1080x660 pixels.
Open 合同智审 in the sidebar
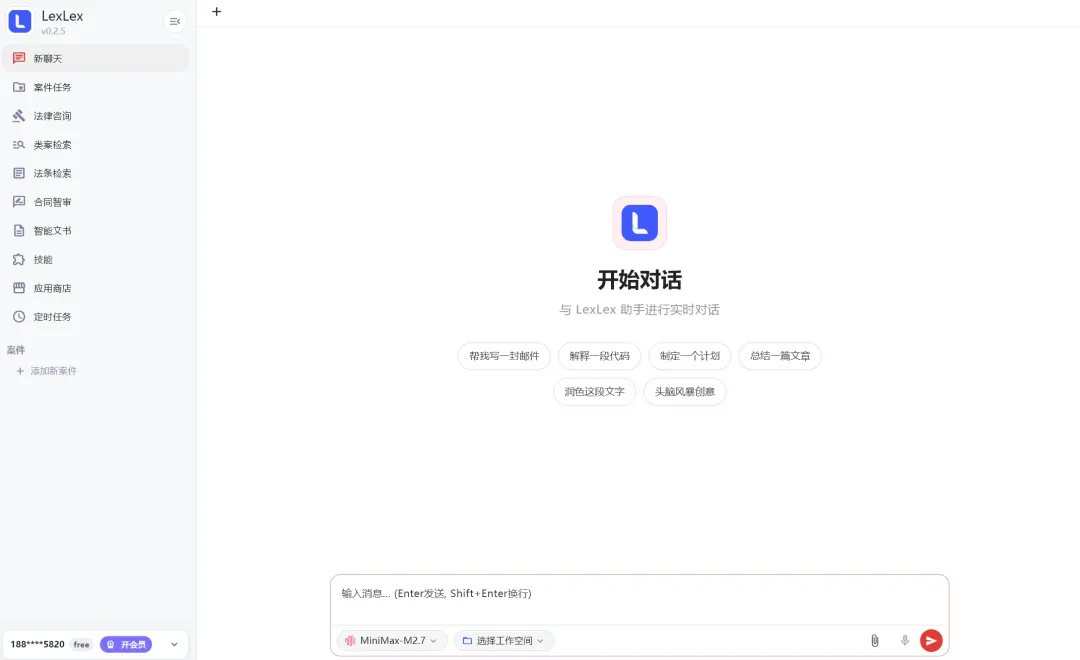pyautogui.click(x=96, y=202)
